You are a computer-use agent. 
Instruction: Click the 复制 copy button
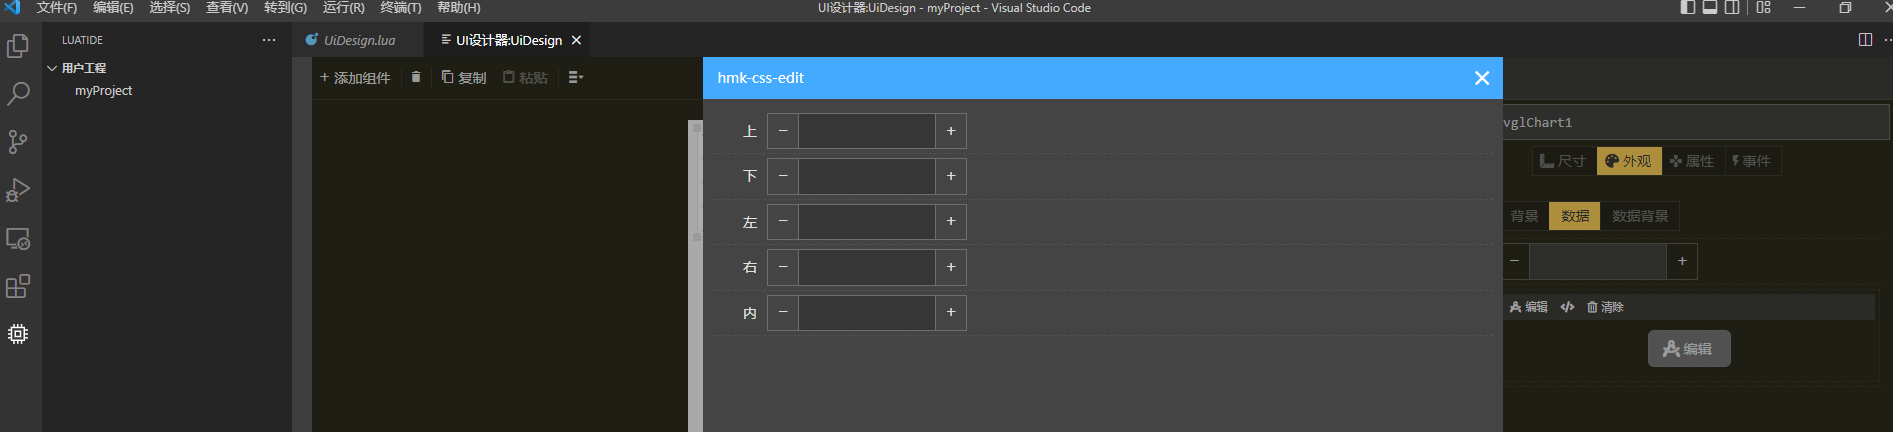coord(464,77)
